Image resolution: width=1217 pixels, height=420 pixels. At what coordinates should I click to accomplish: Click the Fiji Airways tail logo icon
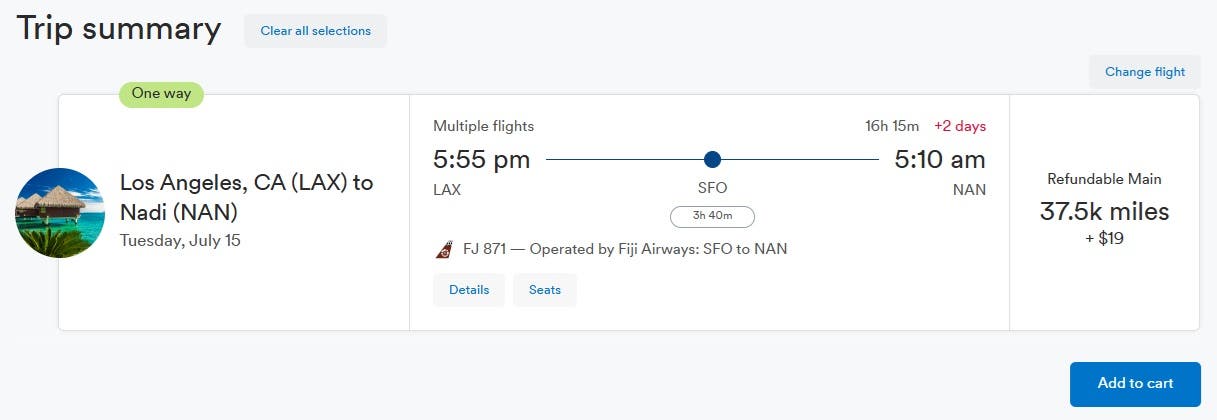(444, 250)
